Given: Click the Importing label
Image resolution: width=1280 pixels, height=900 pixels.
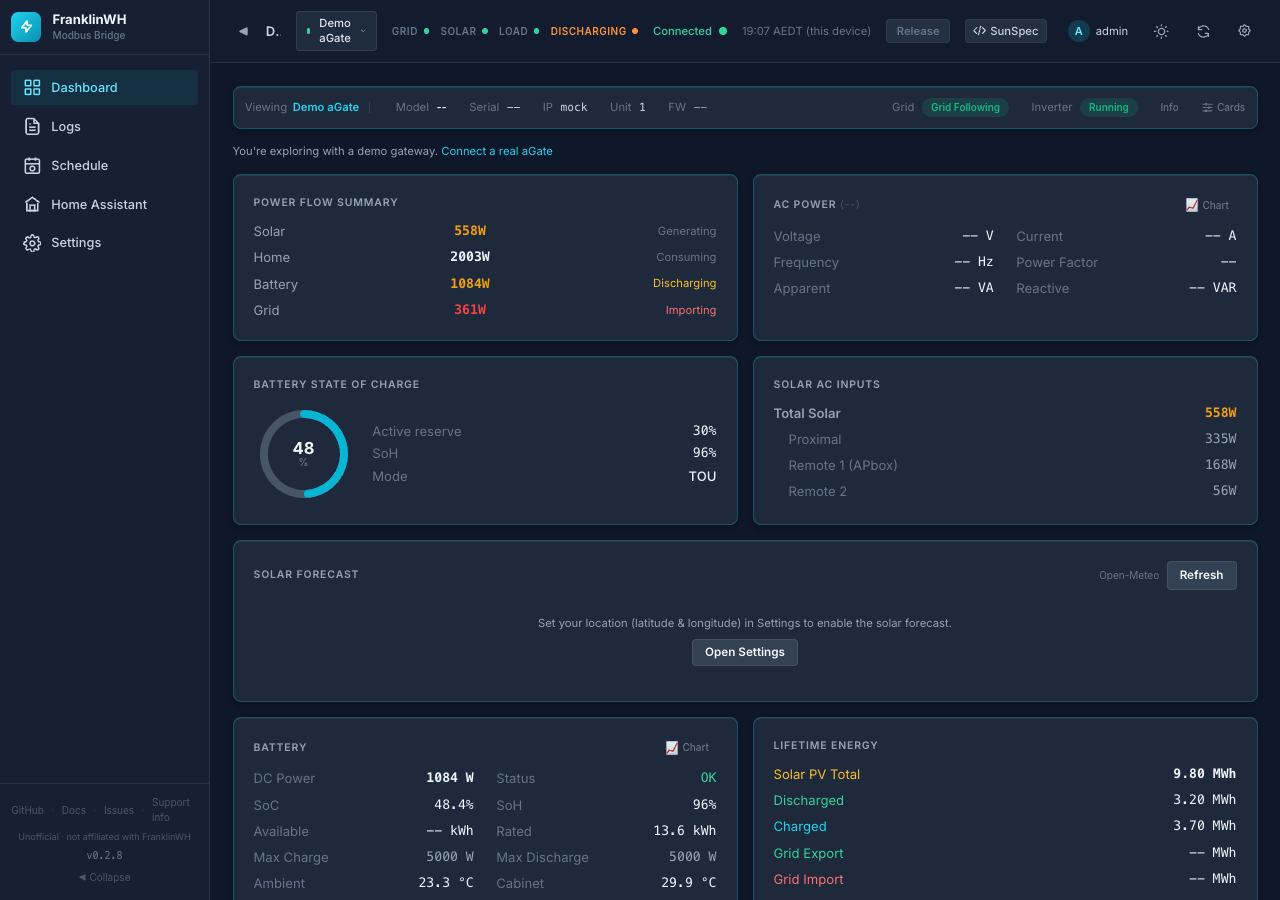Looking at the screenshot, I should [x=691, y=310].
